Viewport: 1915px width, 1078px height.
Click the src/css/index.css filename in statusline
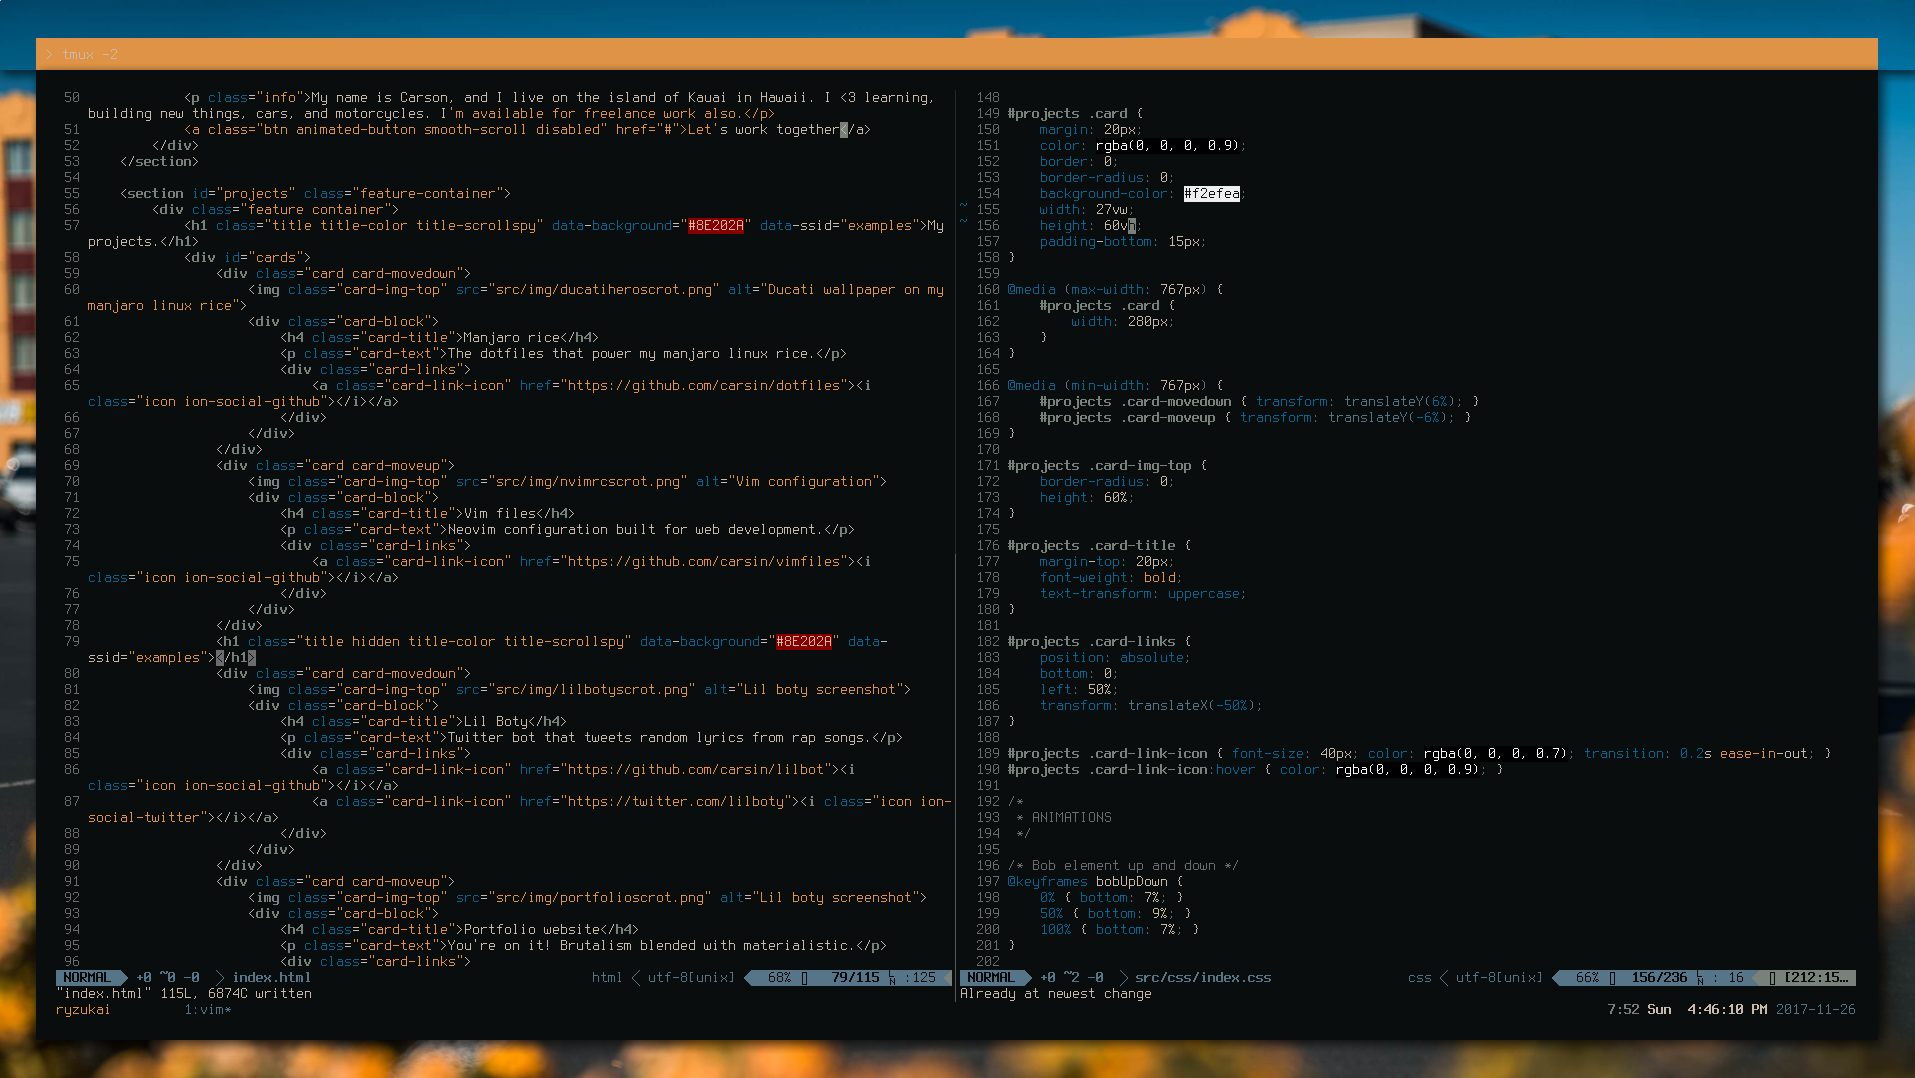[x=1203, y=977]
